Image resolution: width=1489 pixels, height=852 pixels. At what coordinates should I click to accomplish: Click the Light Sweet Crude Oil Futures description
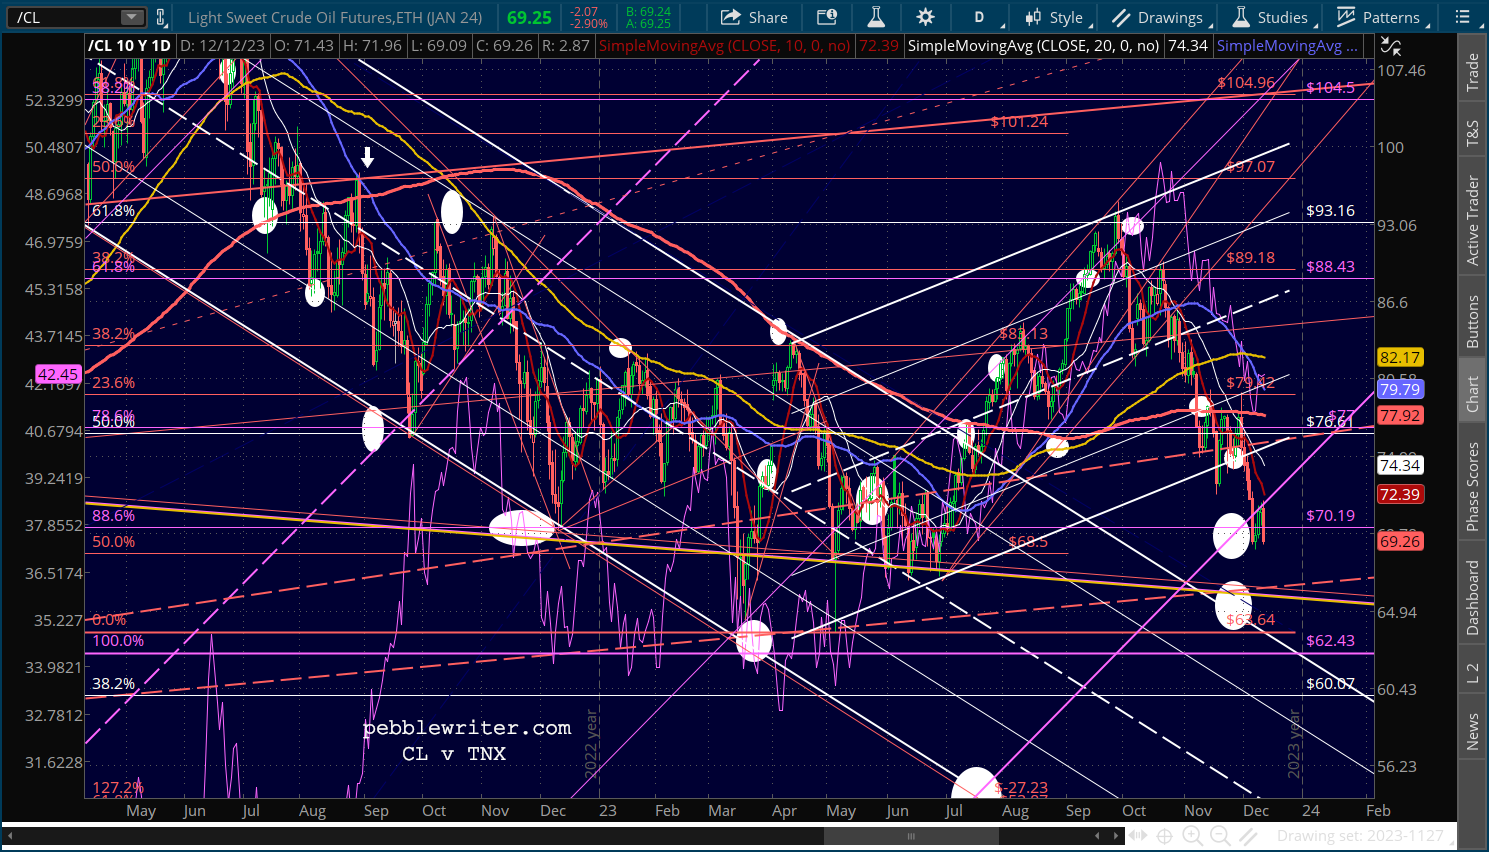pos(335,17)
